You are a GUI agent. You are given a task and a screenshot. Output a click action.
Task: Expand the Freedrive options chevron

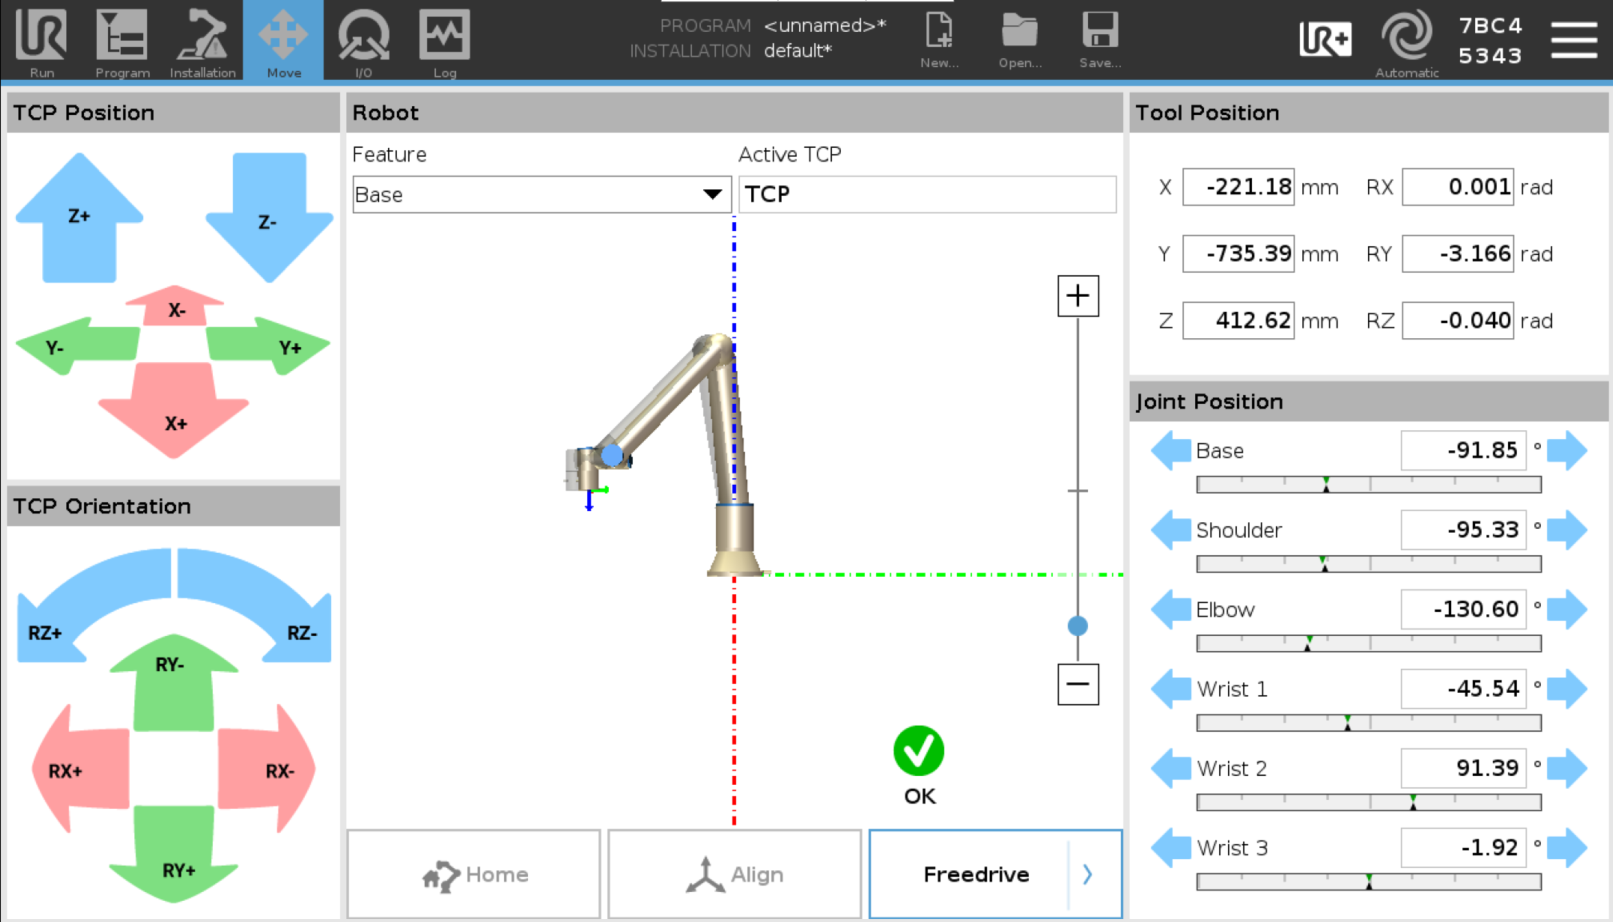[x=1087, y=873]
